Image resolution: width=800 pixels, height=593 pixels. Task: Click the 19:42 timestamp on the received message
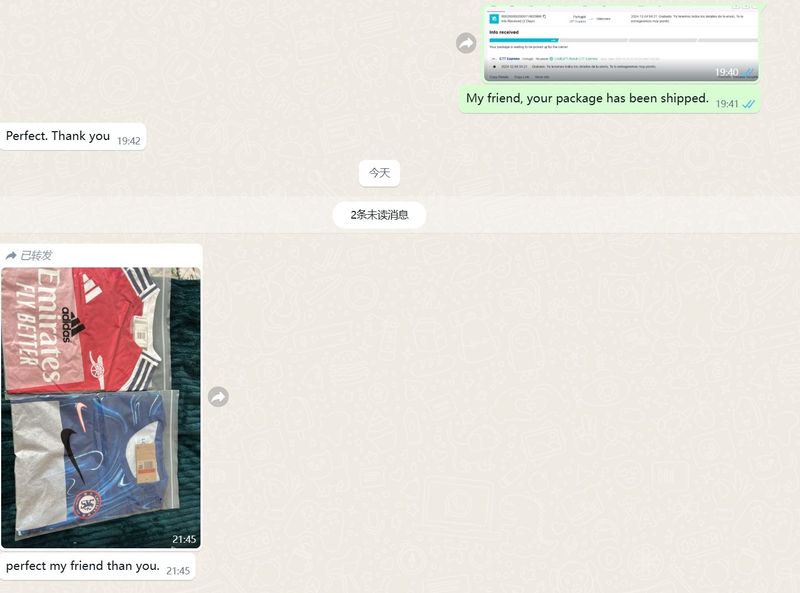(129, 141)
